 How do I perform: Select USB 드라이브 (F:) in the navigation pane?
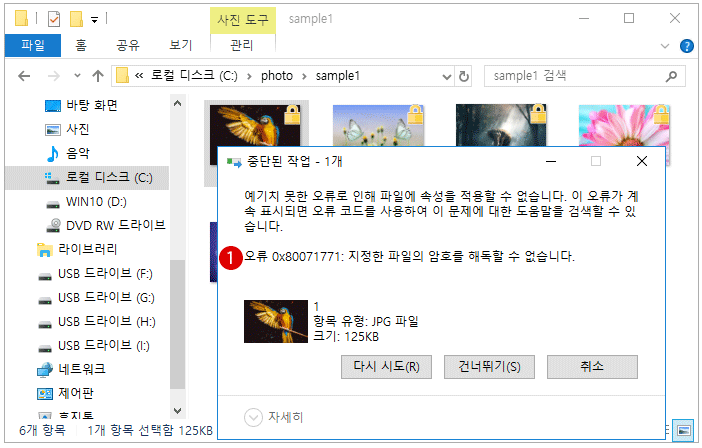(105, 273)
